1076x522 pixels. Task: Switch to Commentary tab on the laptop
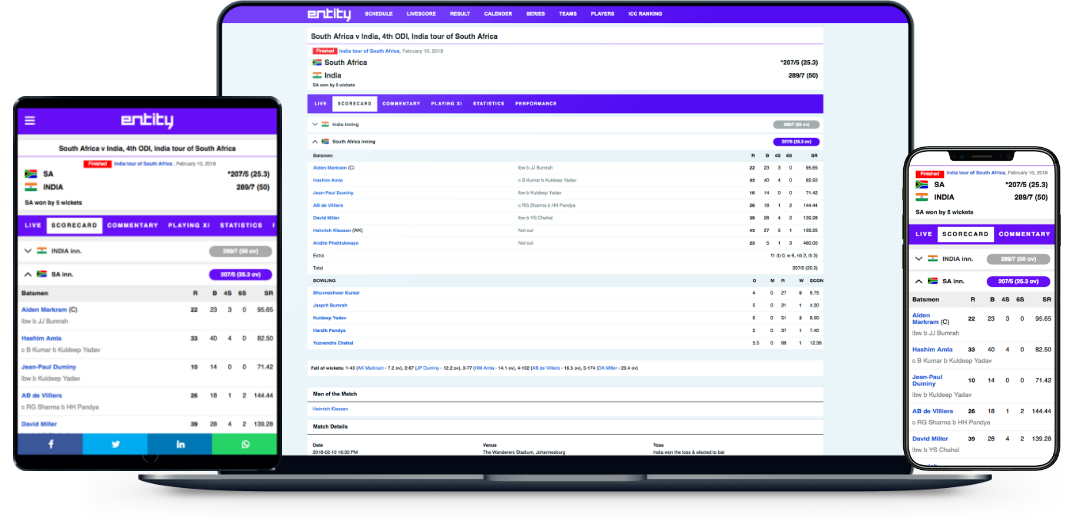[401, 103]
